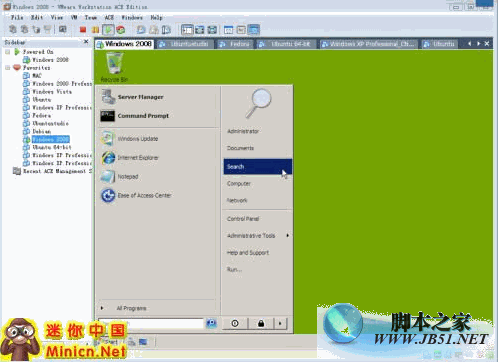Screen dimensions: 498x362
Task: Open the Recycle Bin desktop icon
Action: [x=114, y=68]
